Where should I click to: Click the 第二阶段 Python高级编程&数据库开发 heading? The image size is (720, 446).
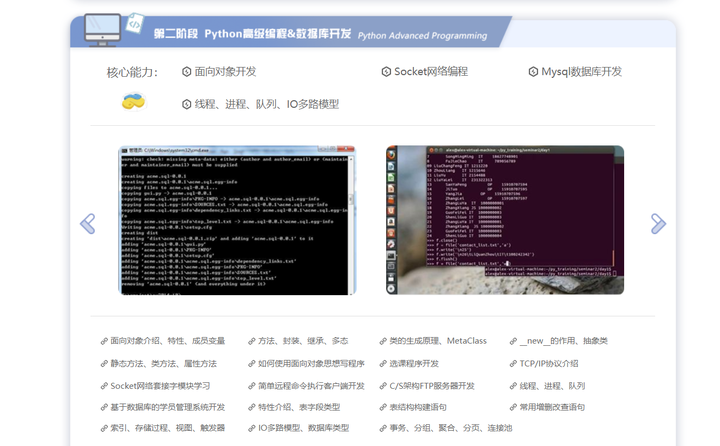[252, 34]
